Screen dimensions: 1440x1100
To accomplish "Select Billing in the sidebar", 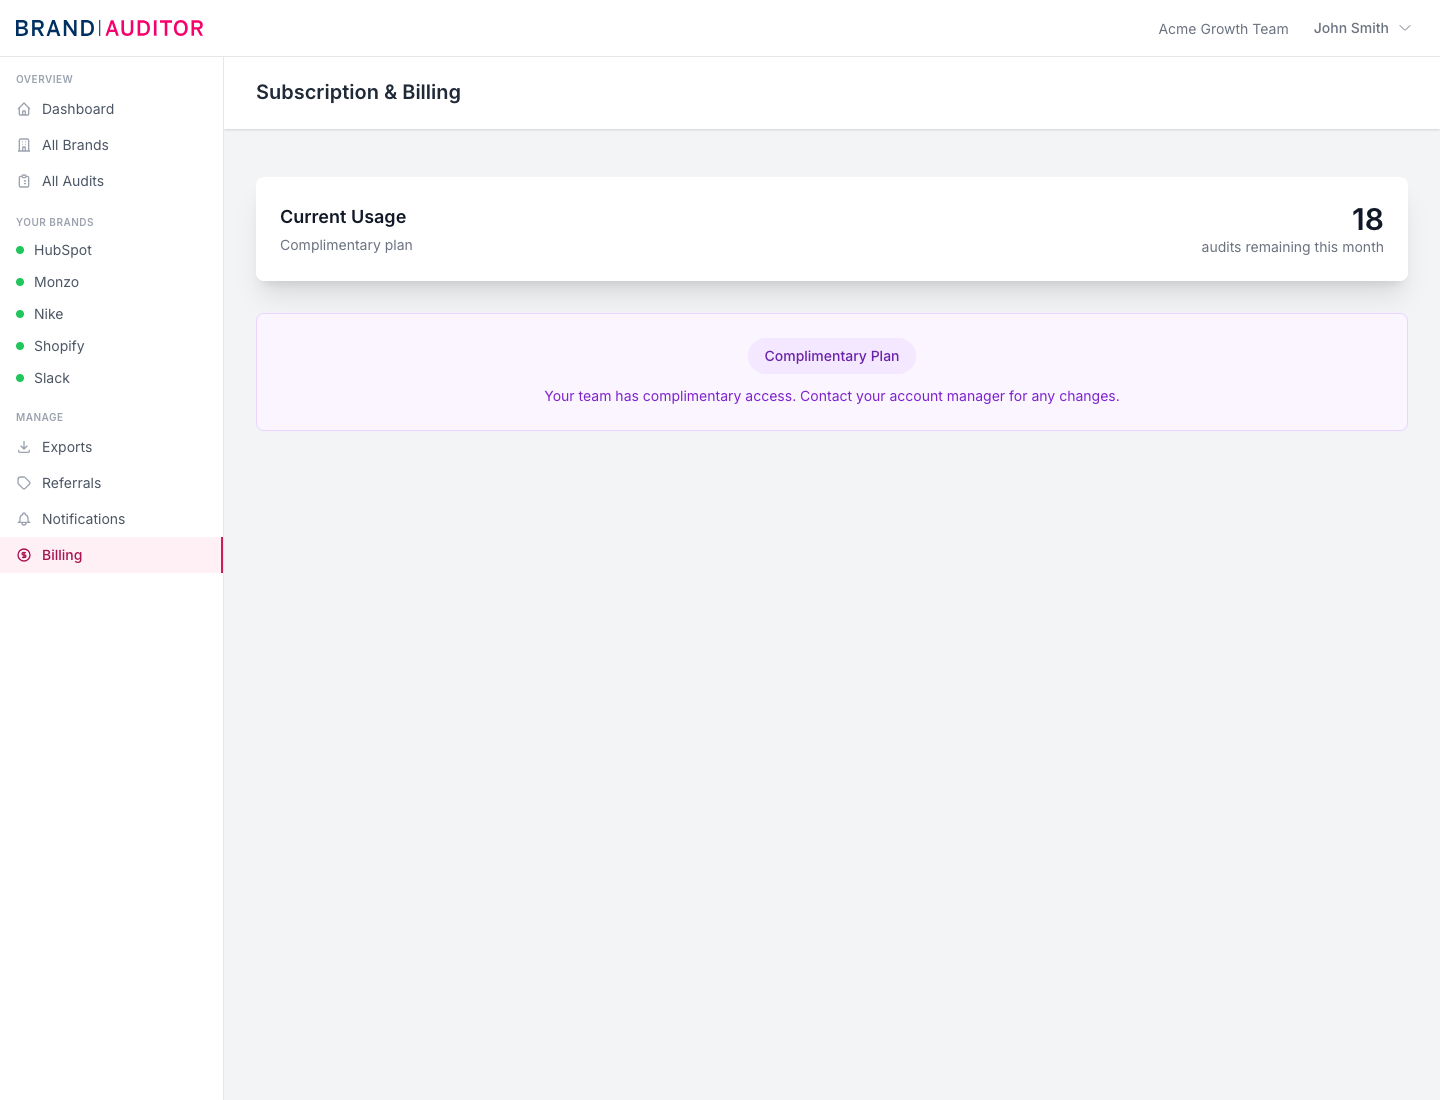I will point(111,555).
